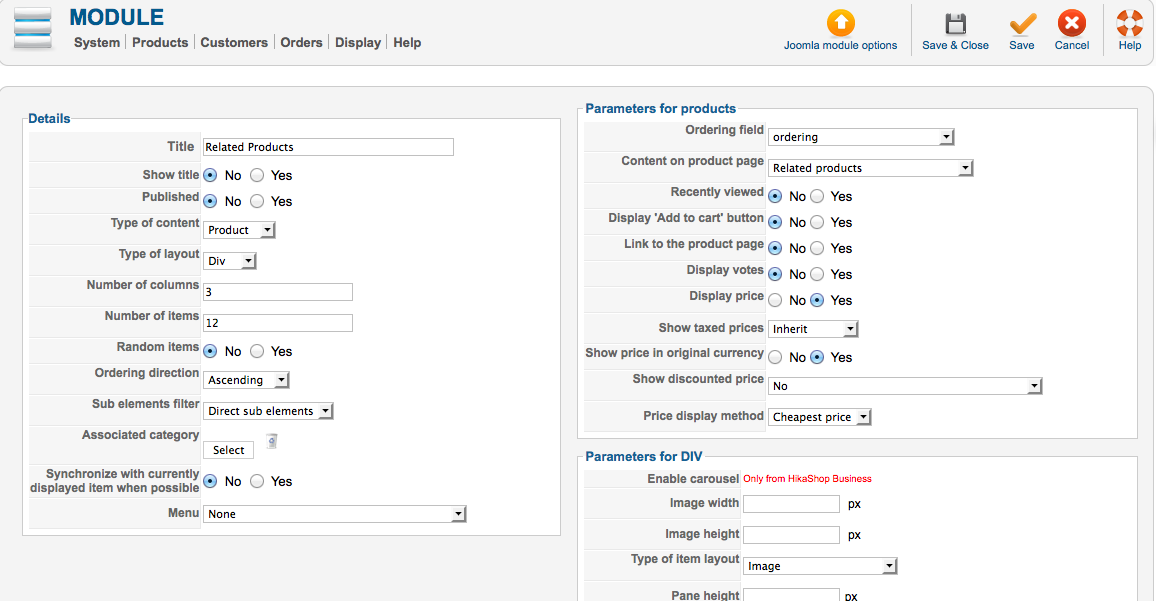Open the Price display method dropdown

[820, 417]
